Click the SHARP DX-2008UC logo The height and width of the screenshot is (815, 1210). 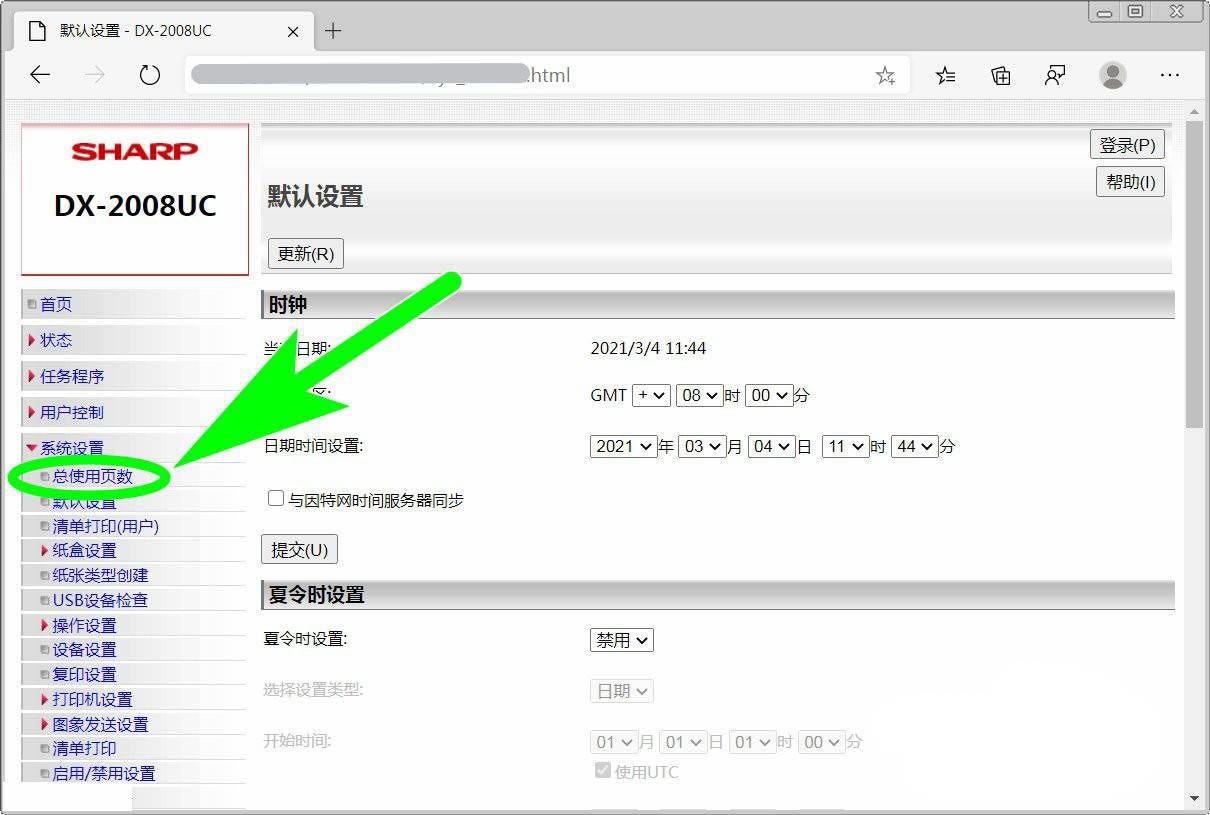coord(135,199)
